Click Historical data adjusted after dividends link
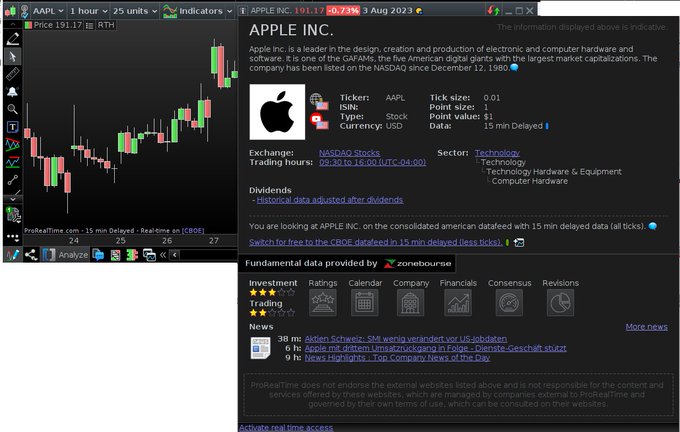The width and height of the screenshot is (680, 432). click(330, 200)
